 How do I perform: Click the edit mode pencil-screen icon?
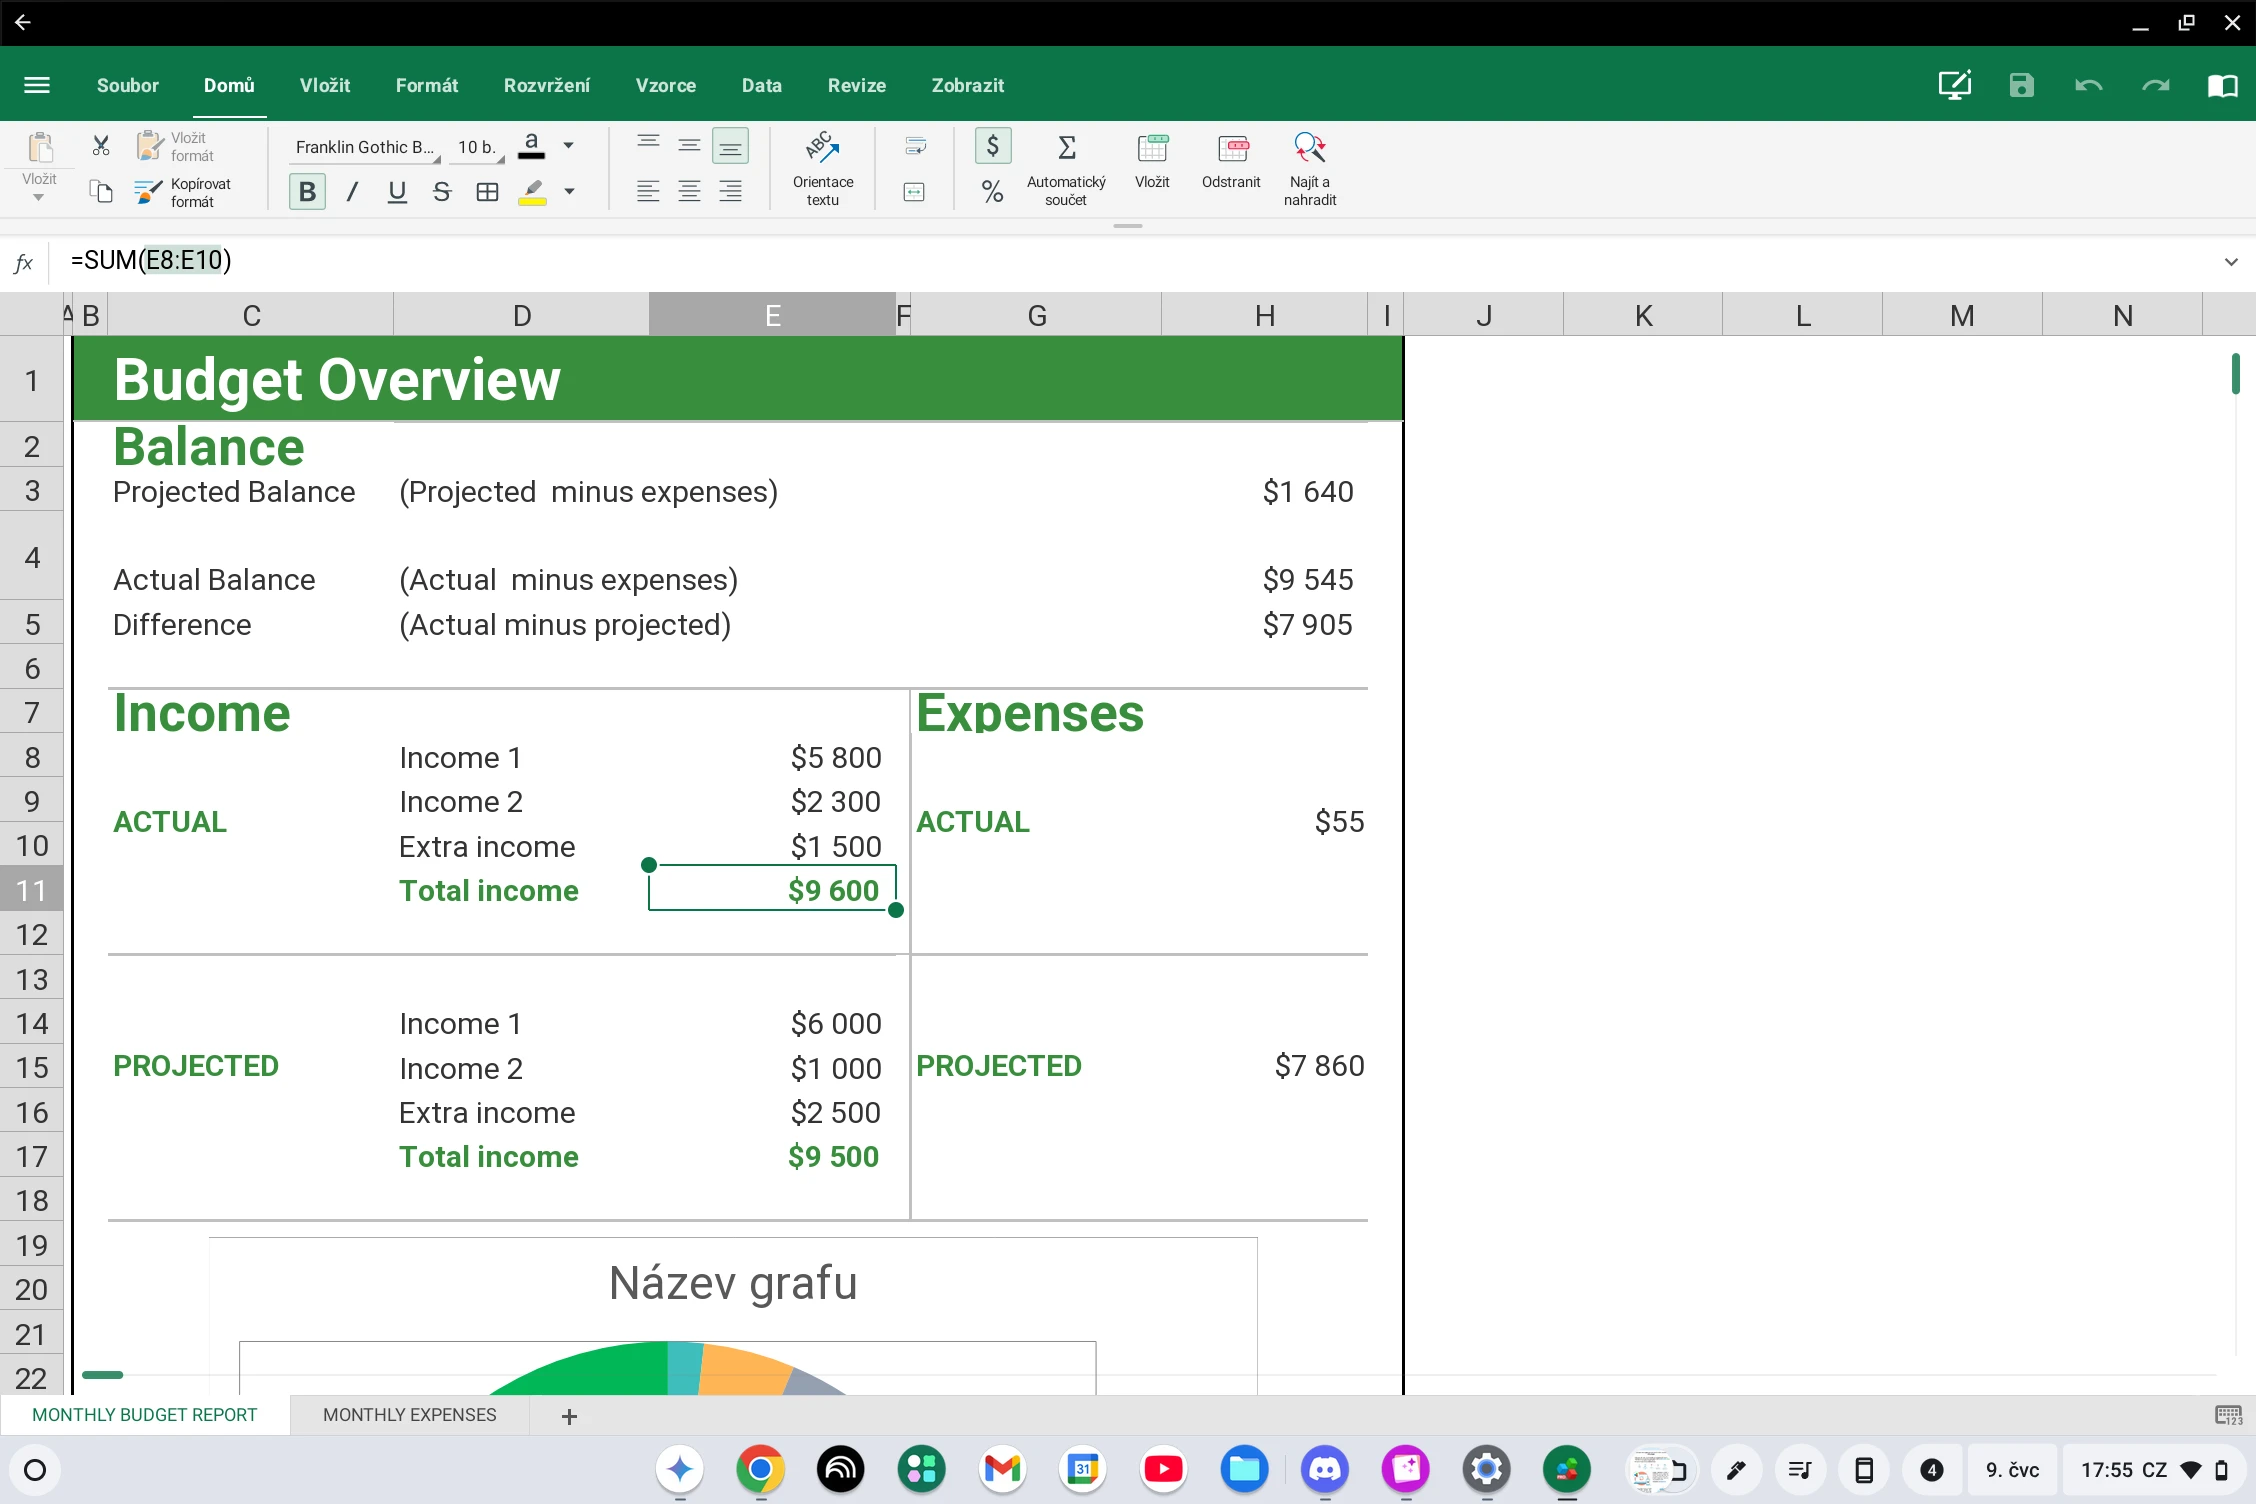(x=1955, y=85)
